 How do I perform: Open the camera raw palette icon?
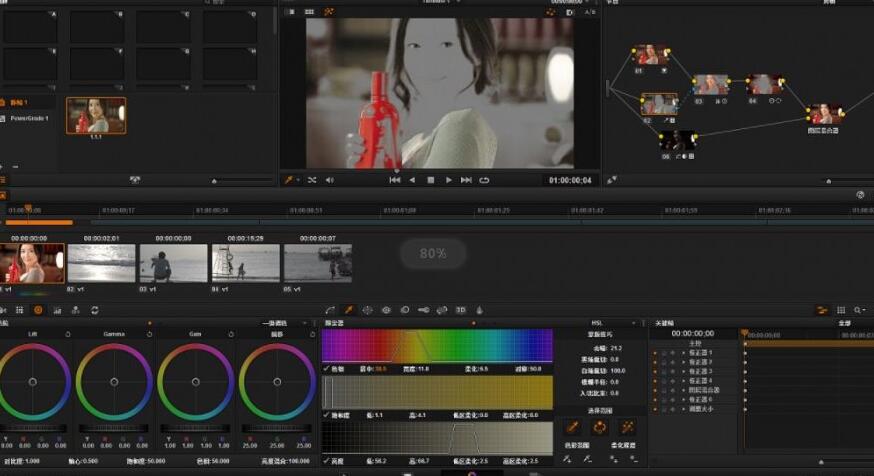(2, 310)
